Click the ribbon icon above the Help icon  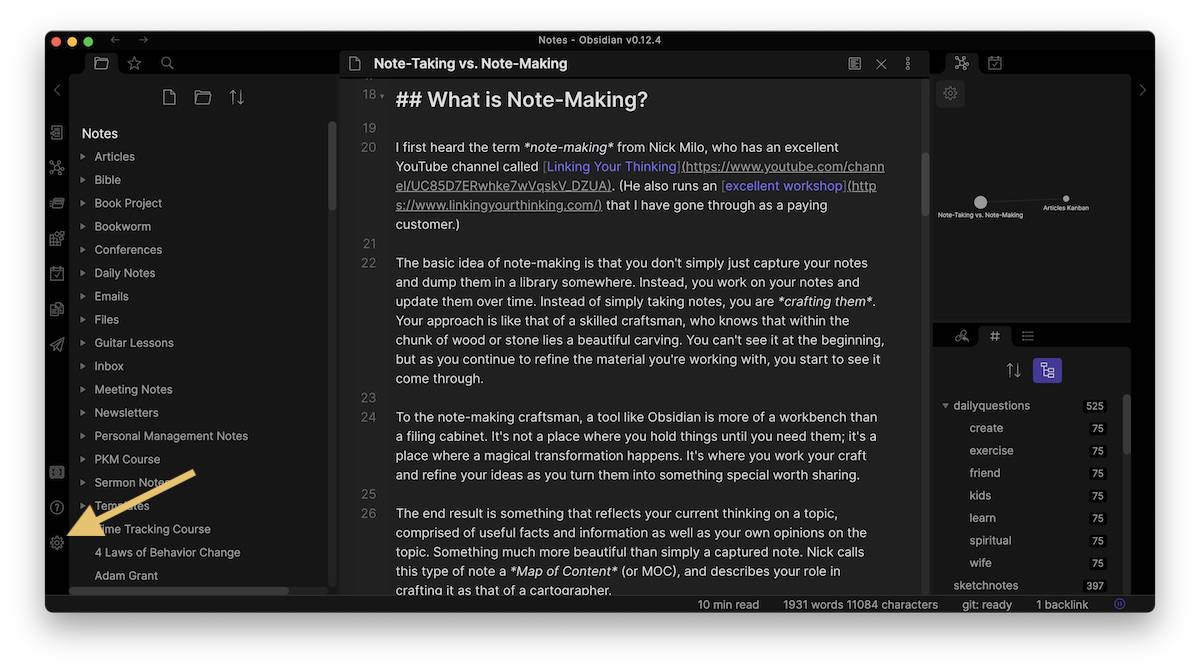click(57, 472)
